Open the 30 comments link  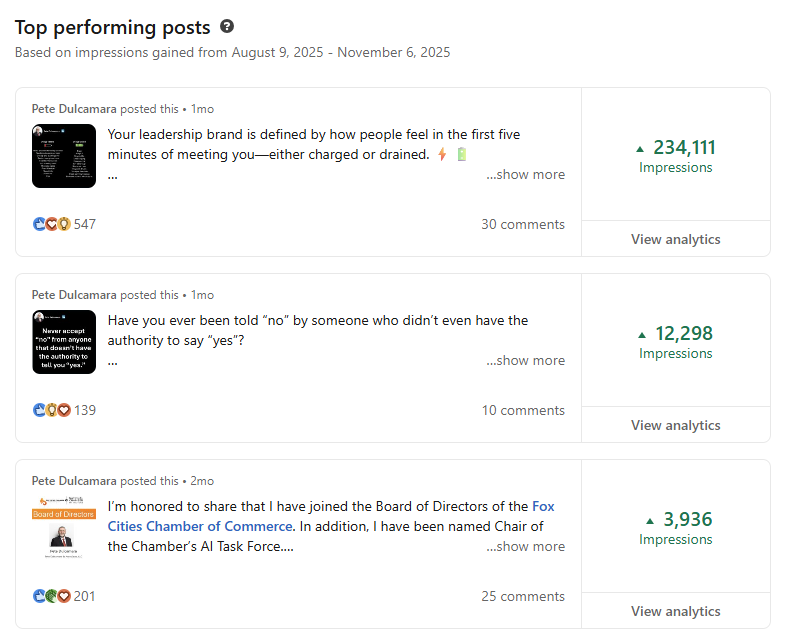tap(522, 224)
